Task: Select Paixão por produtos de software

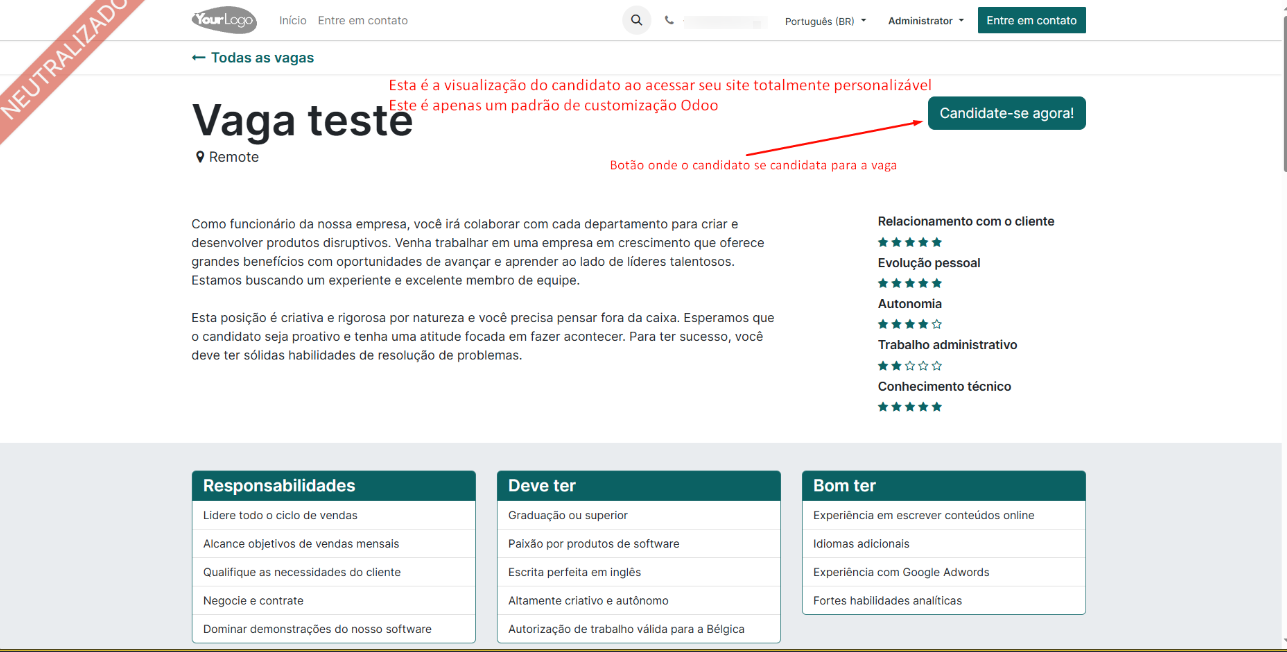Action: coord(638,544)
